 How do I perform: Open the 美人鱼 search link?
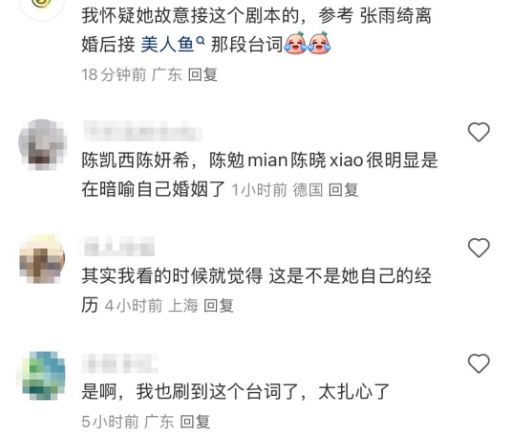[x=168, y=44]
